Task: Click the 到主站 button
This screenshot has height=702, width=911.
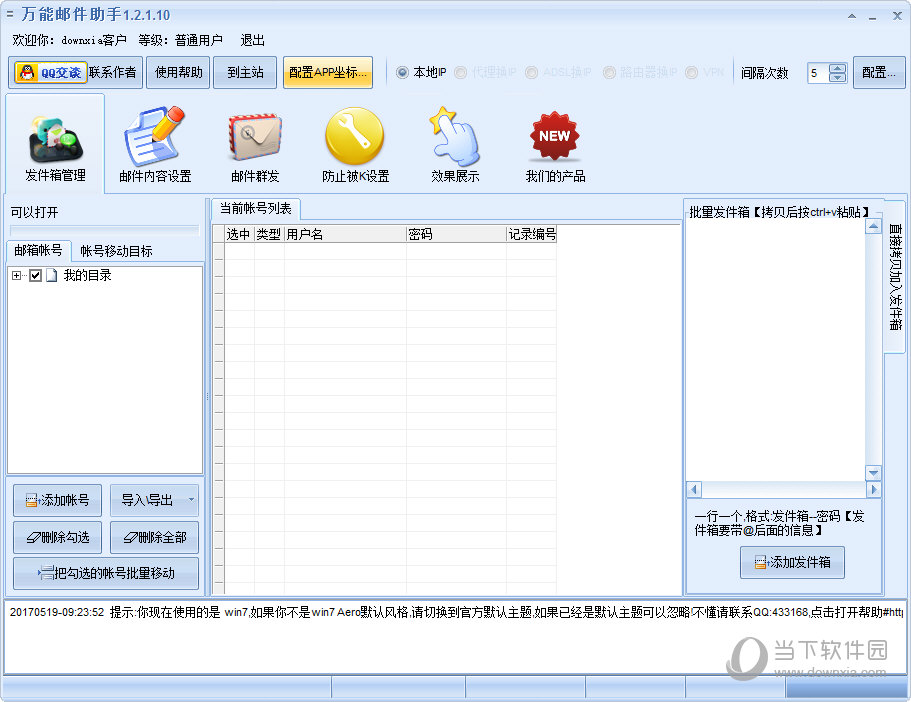Action: [245, 73]
